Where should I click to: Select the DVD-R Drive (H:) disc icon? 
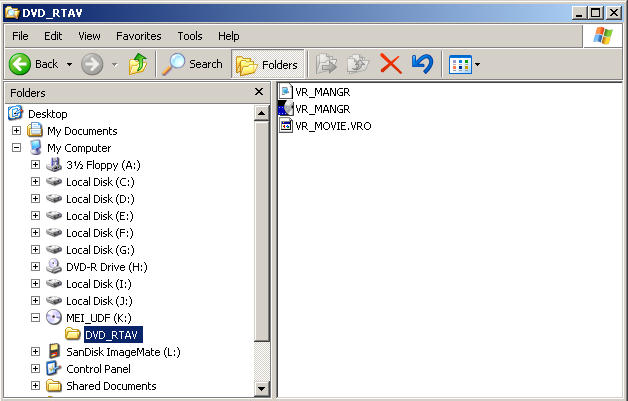pos(54,266)
